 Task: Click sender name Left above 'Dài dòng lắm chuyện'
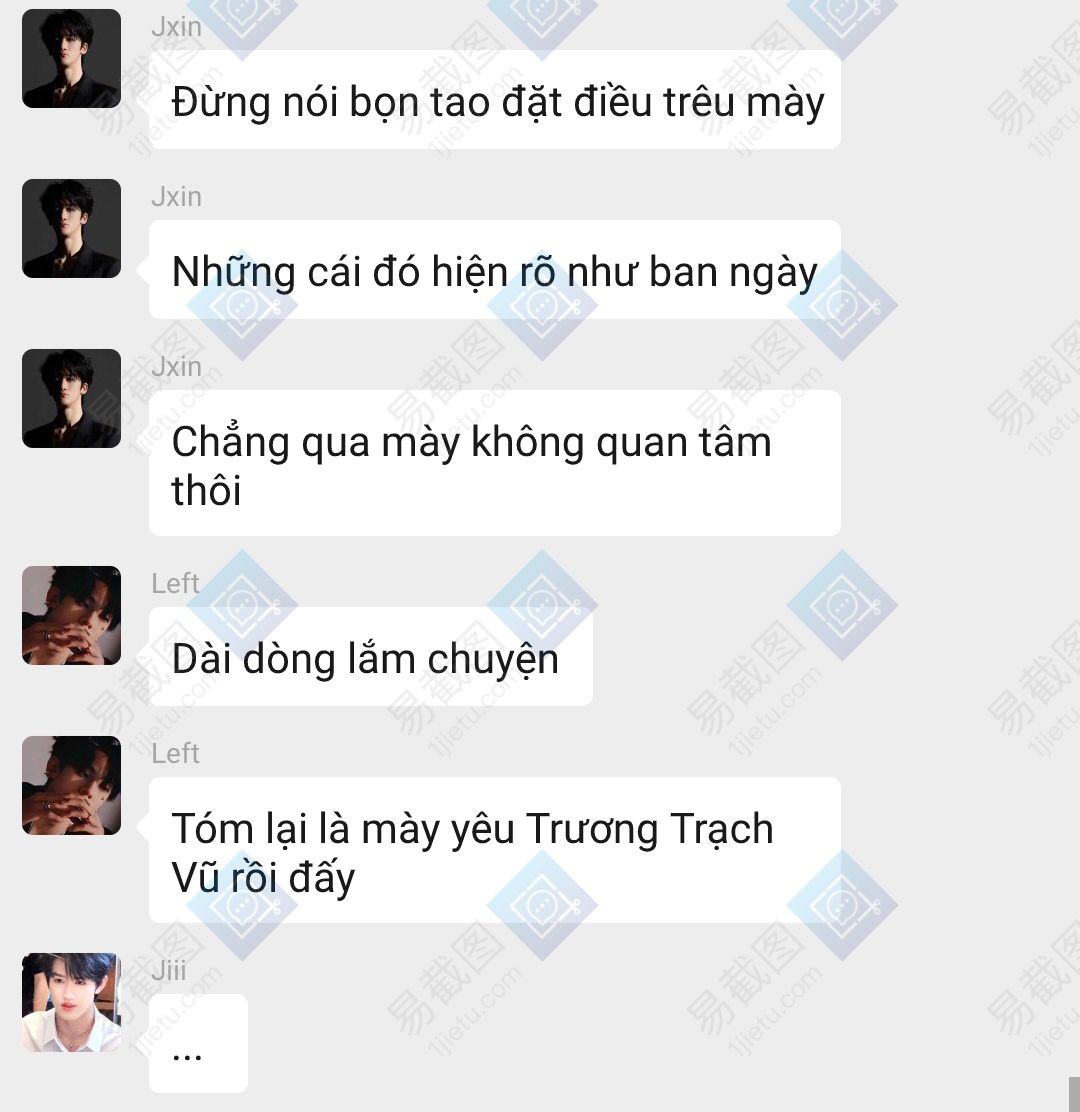point(175,584)
